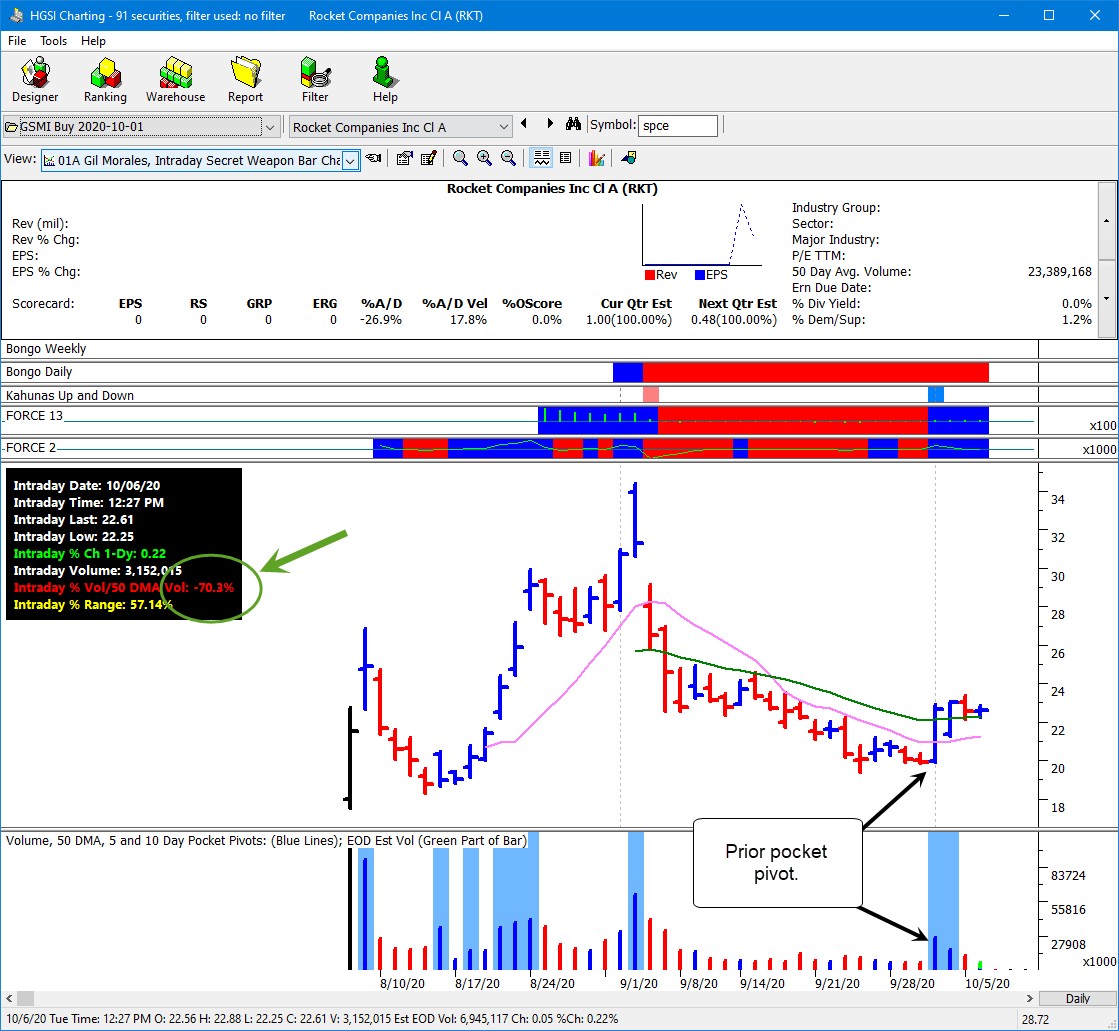Click the last toolbar icon after color chart

629,158
